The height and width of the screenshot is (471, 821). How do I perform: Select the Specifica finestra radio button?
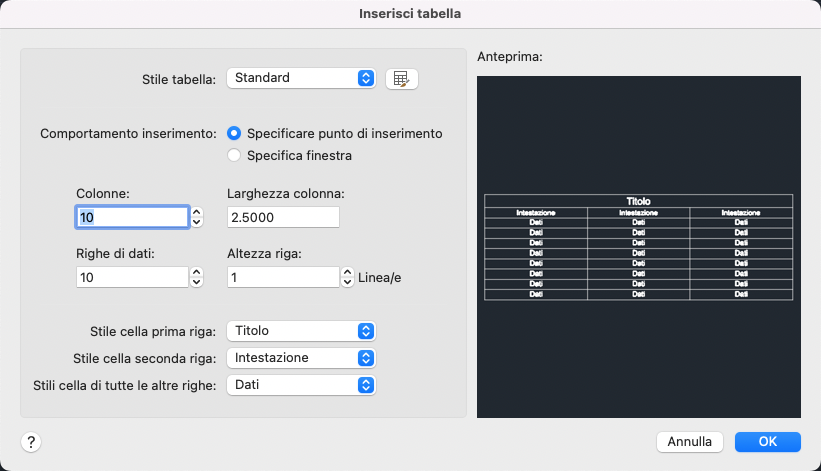tap(234, 155)
